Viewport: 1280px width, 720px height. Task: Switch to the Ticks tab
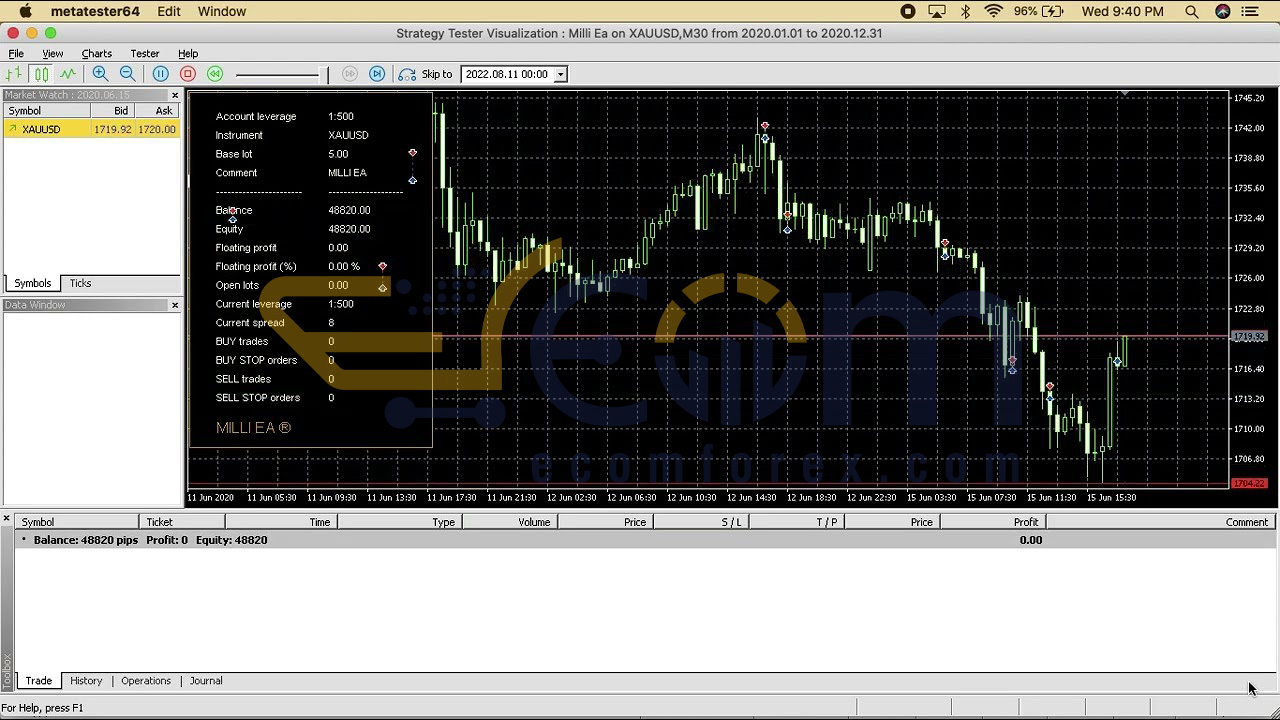point(80,283)
